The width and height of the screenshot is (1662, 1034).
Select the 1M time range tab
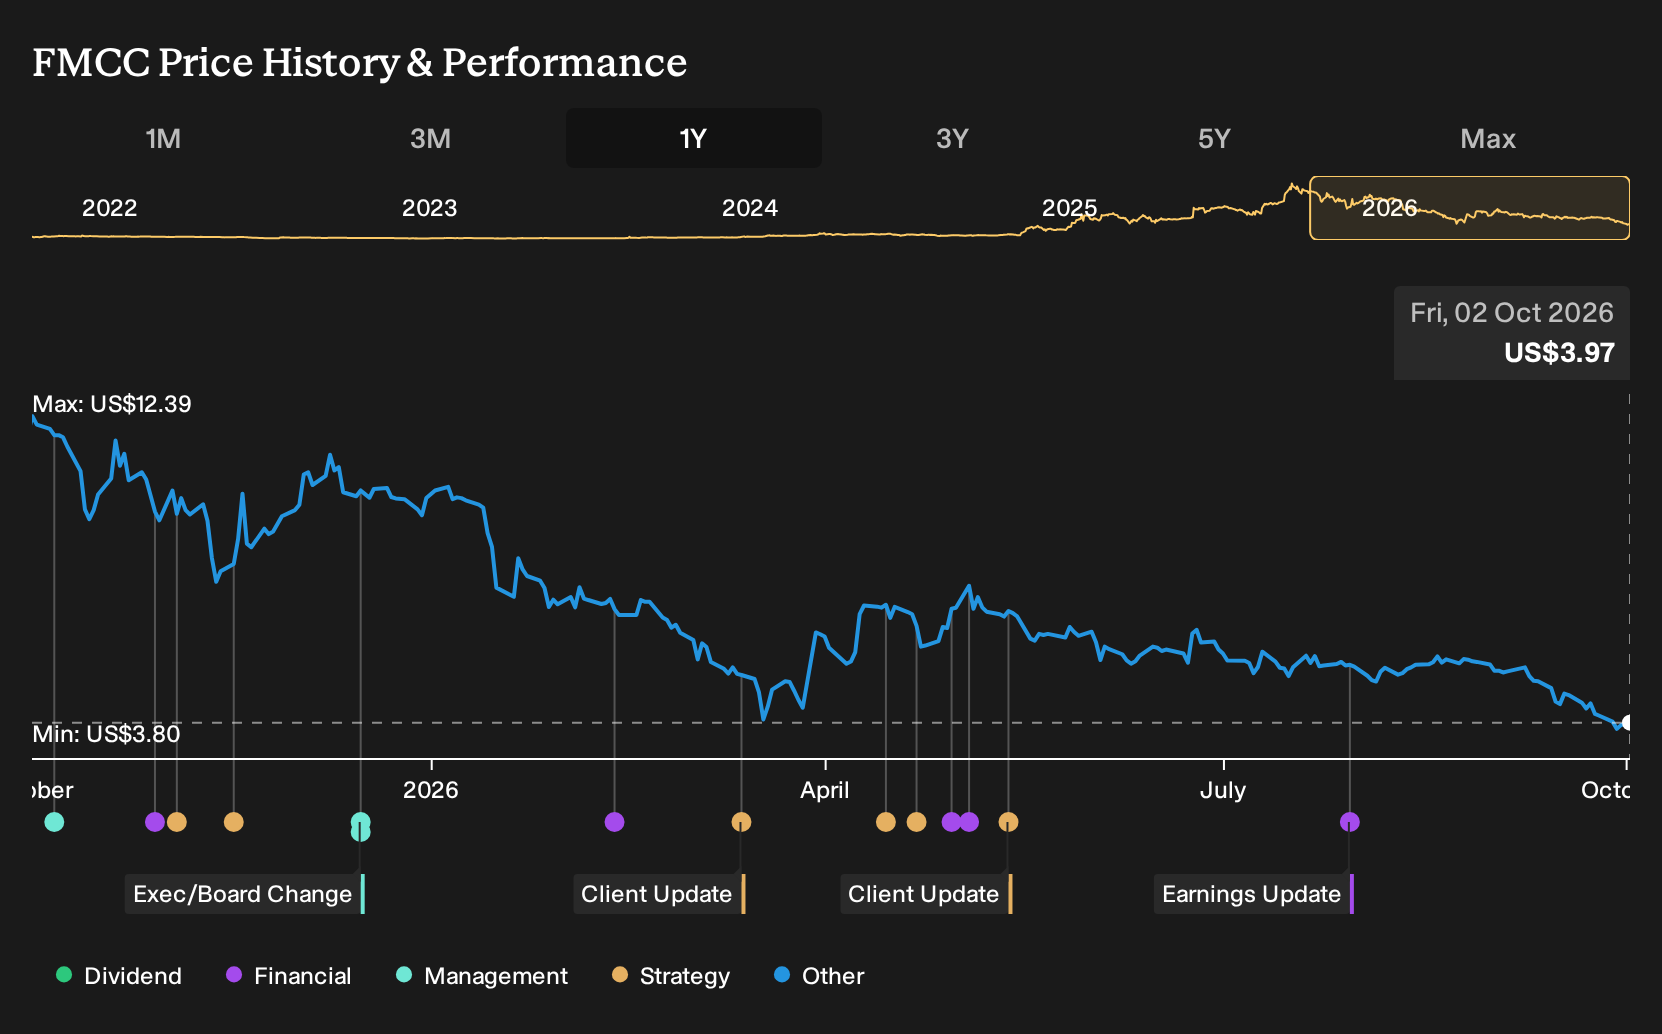point(163,138)
